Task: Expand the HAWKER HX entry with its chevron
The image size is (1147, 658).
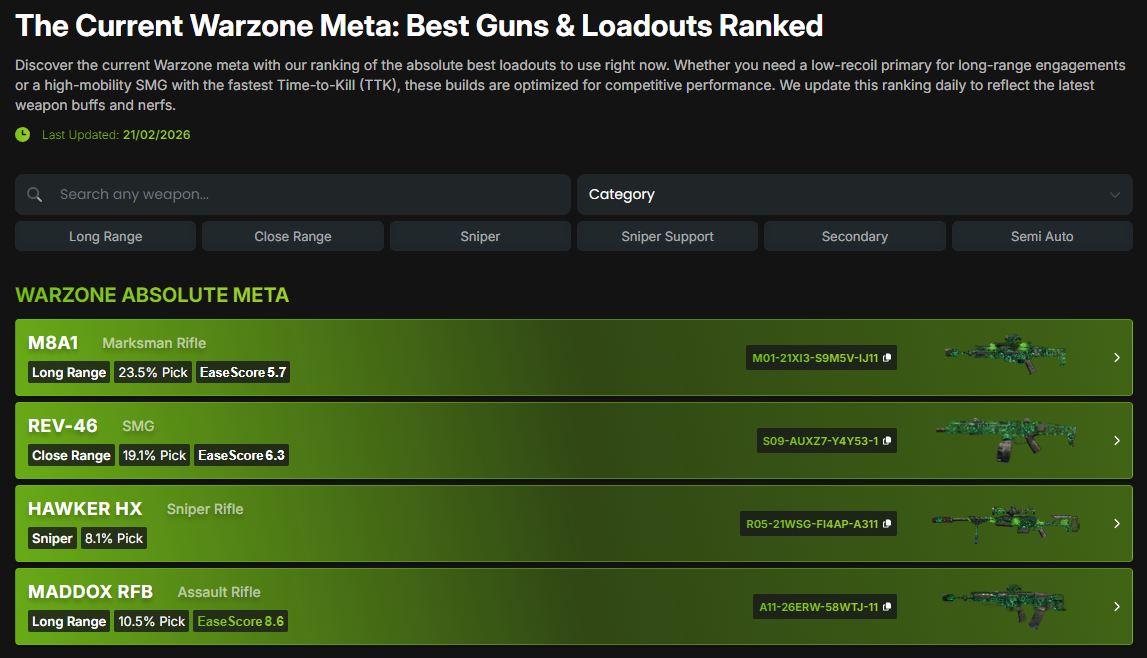Action: [x=1117, y=523]
